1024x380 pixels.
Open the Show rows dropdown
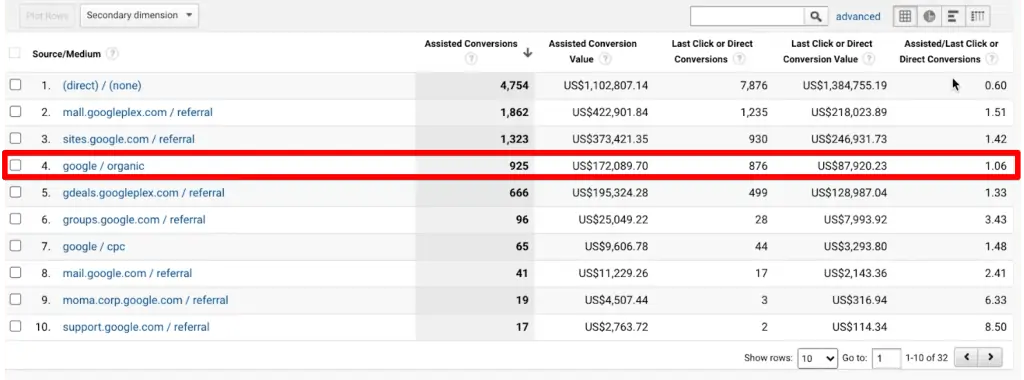tap(818, 358)
